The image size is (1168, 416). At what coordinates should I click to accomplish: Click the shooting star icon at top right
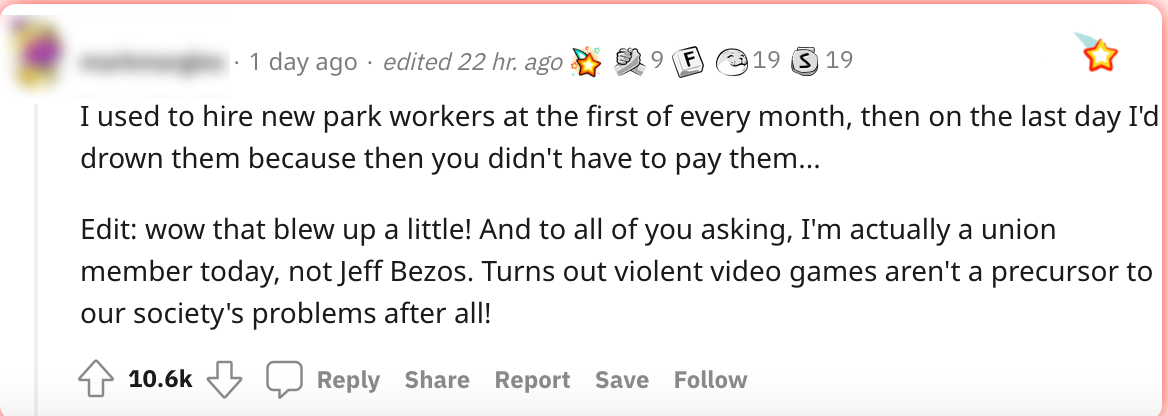(1098, 53)
